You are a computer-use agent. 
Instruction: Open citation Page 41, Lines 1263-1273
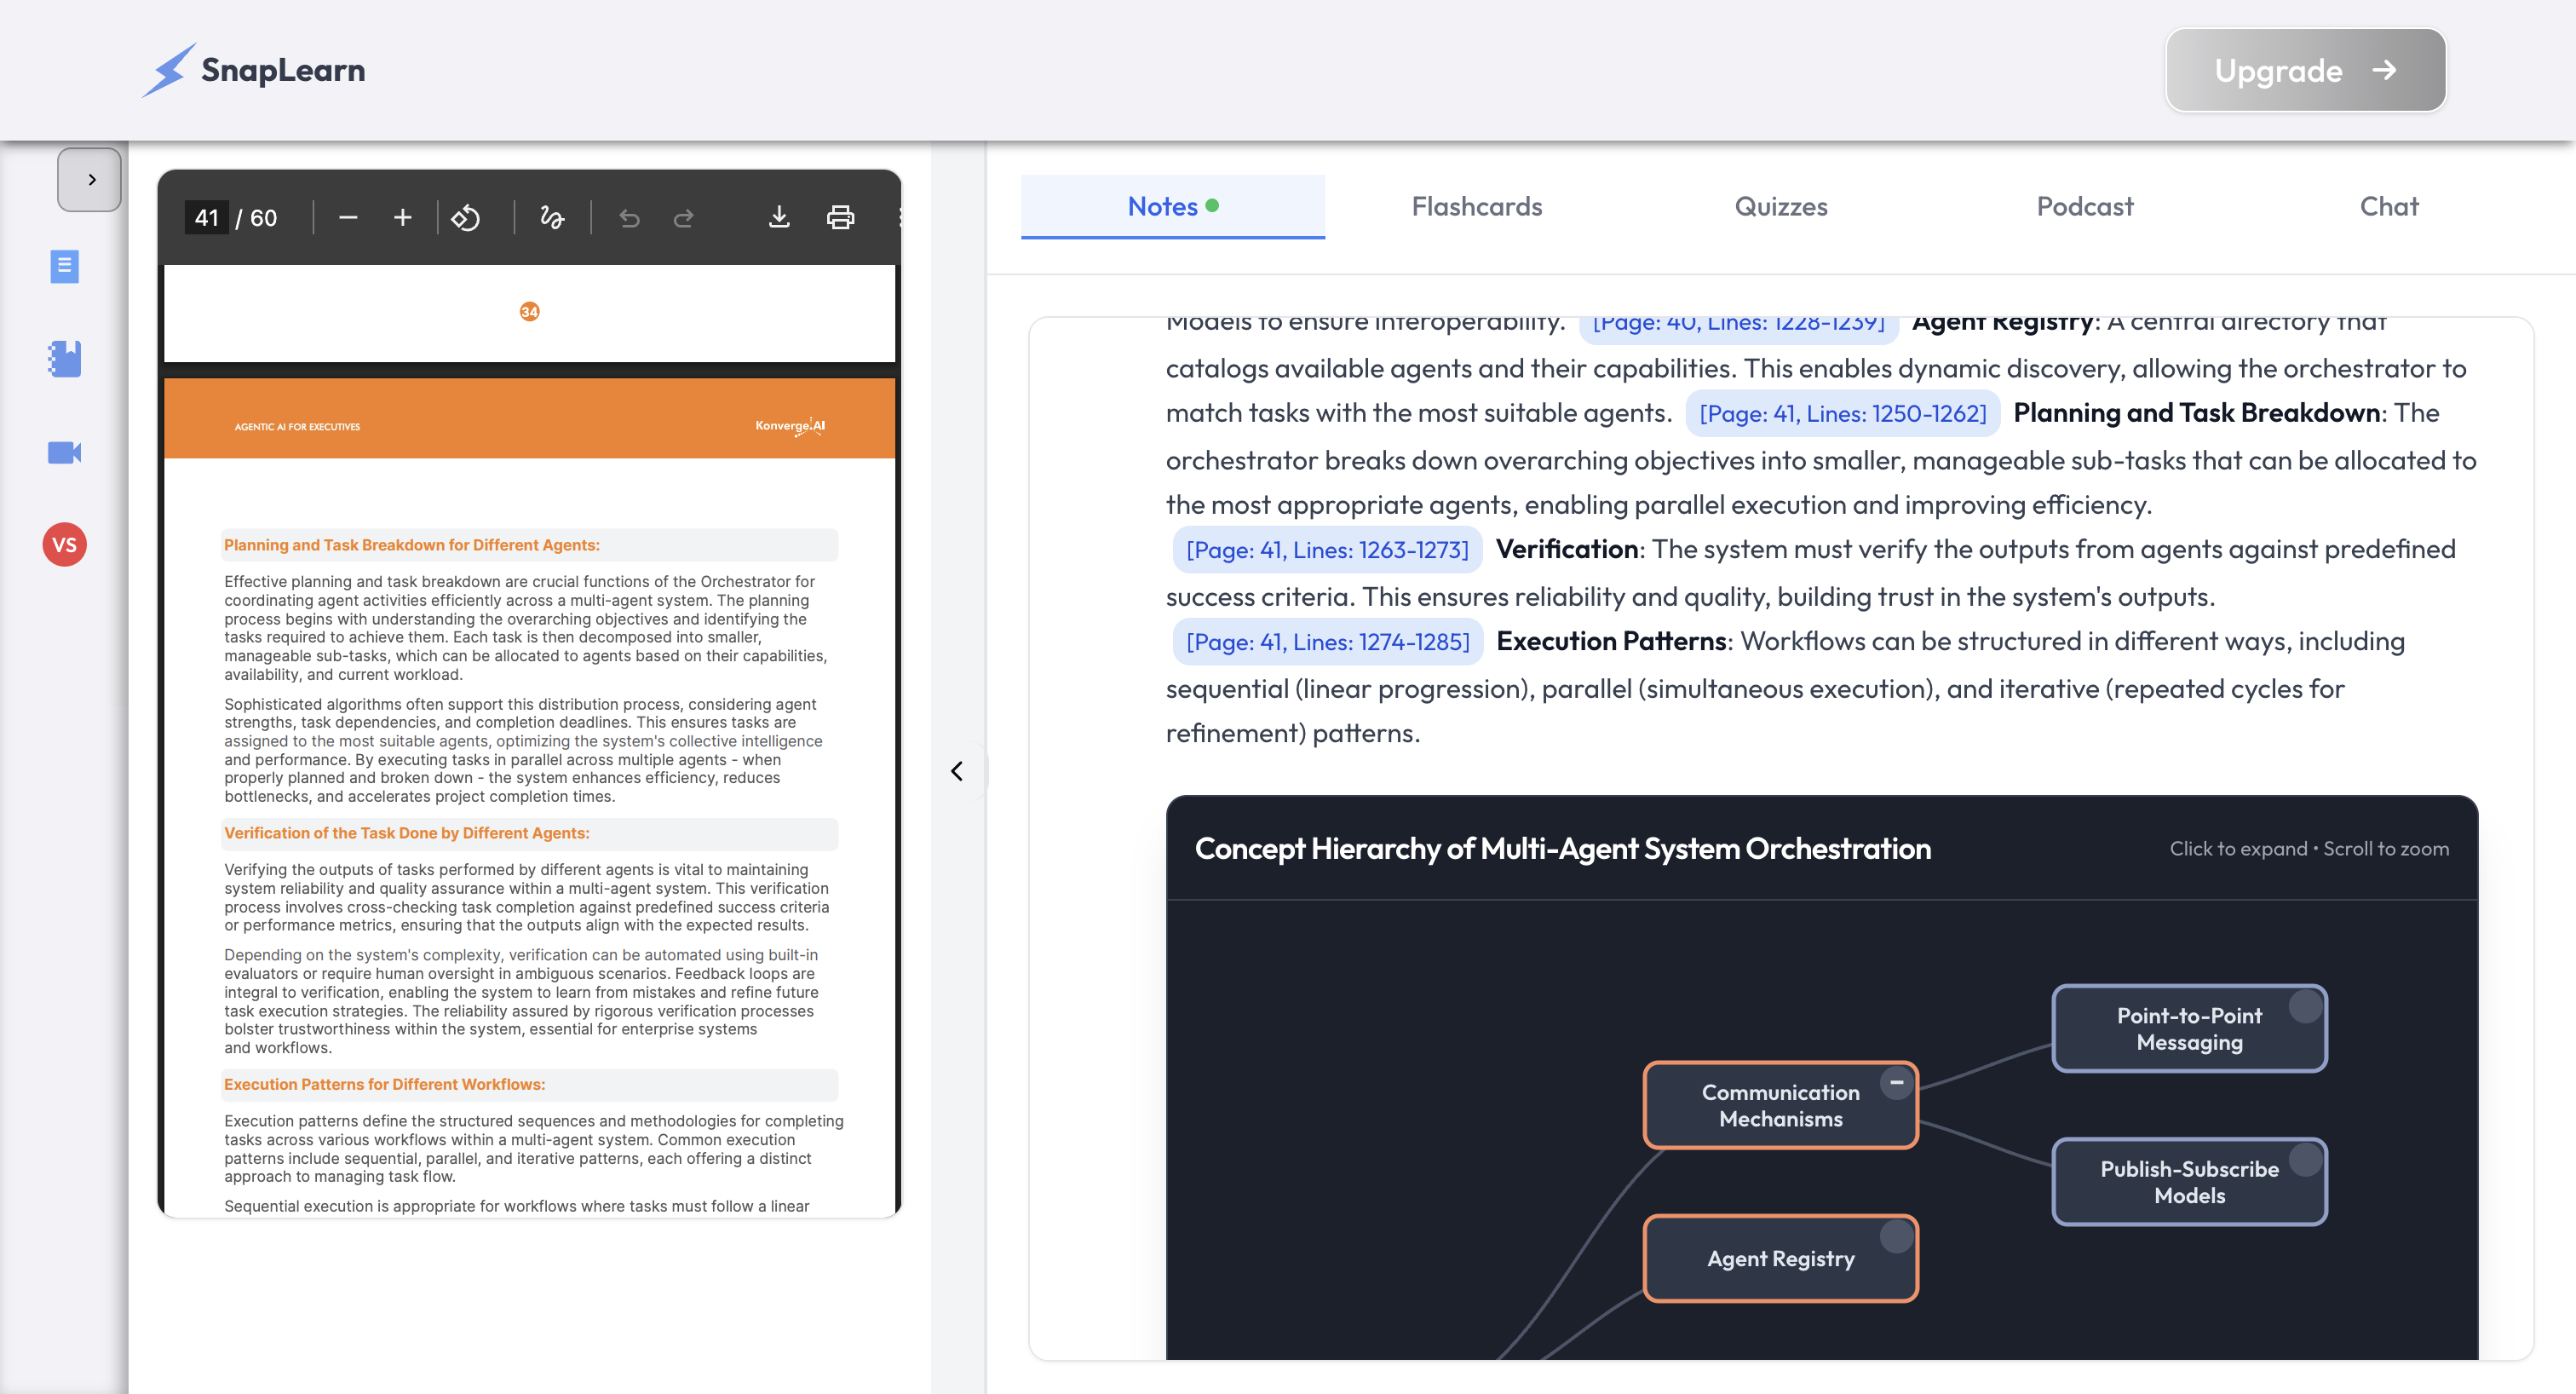coord(1327,550)
